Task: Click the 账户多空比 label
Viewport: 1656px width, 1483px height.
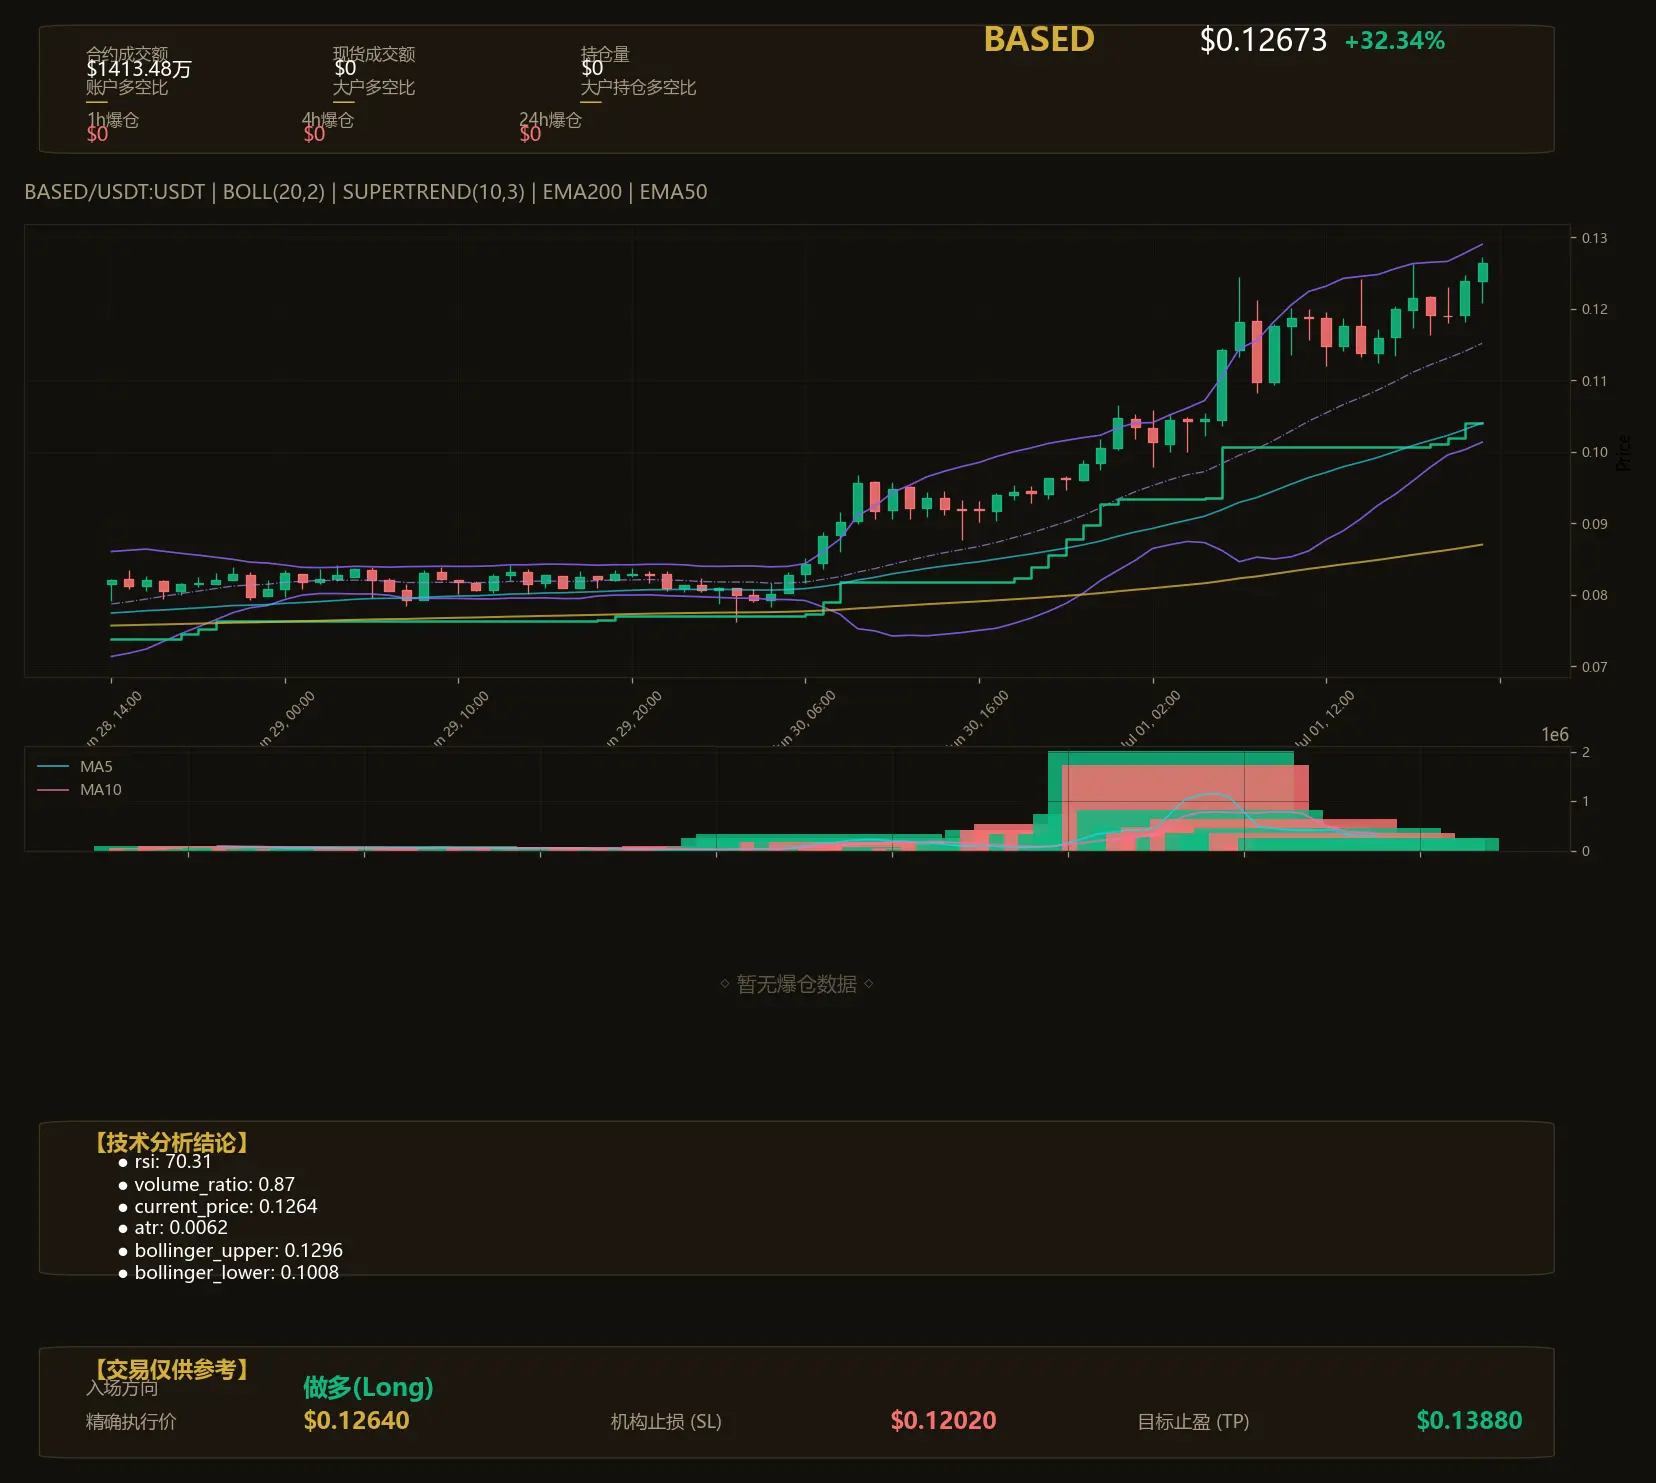Action: [127, 88]
